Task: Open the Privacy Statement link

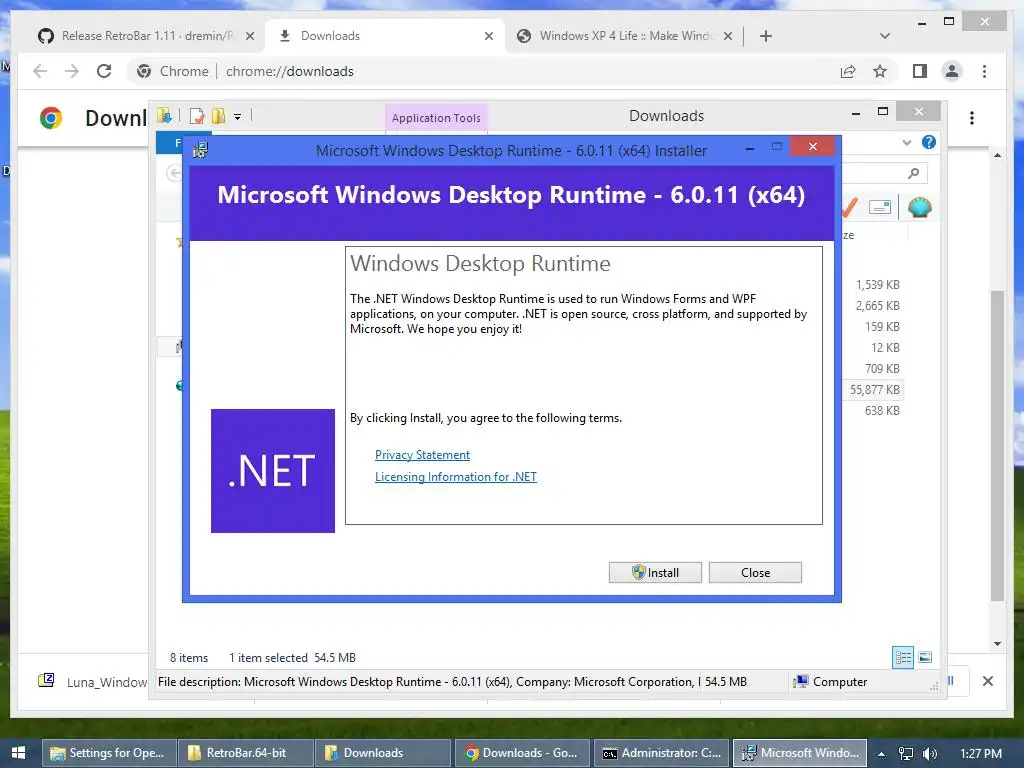Action: [x=422, y=455]
